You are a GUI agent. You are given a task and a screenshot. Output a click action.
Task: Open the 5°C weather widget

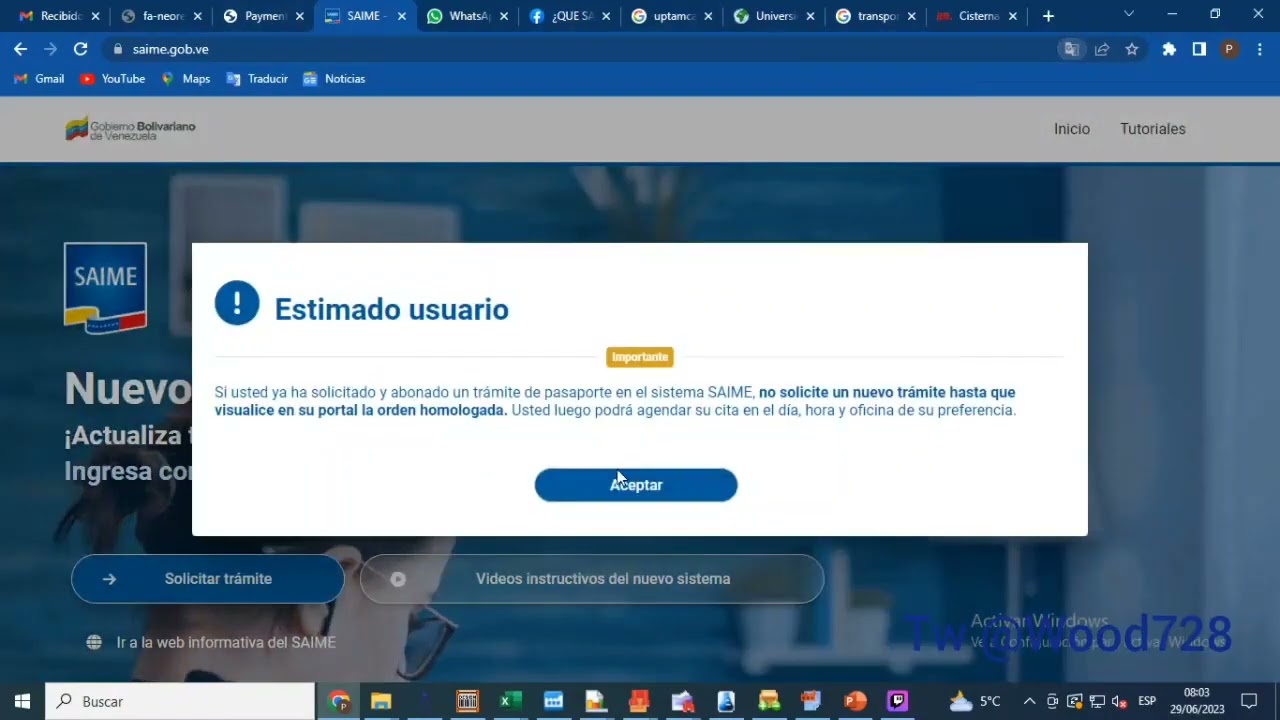(x=975, y=701)
